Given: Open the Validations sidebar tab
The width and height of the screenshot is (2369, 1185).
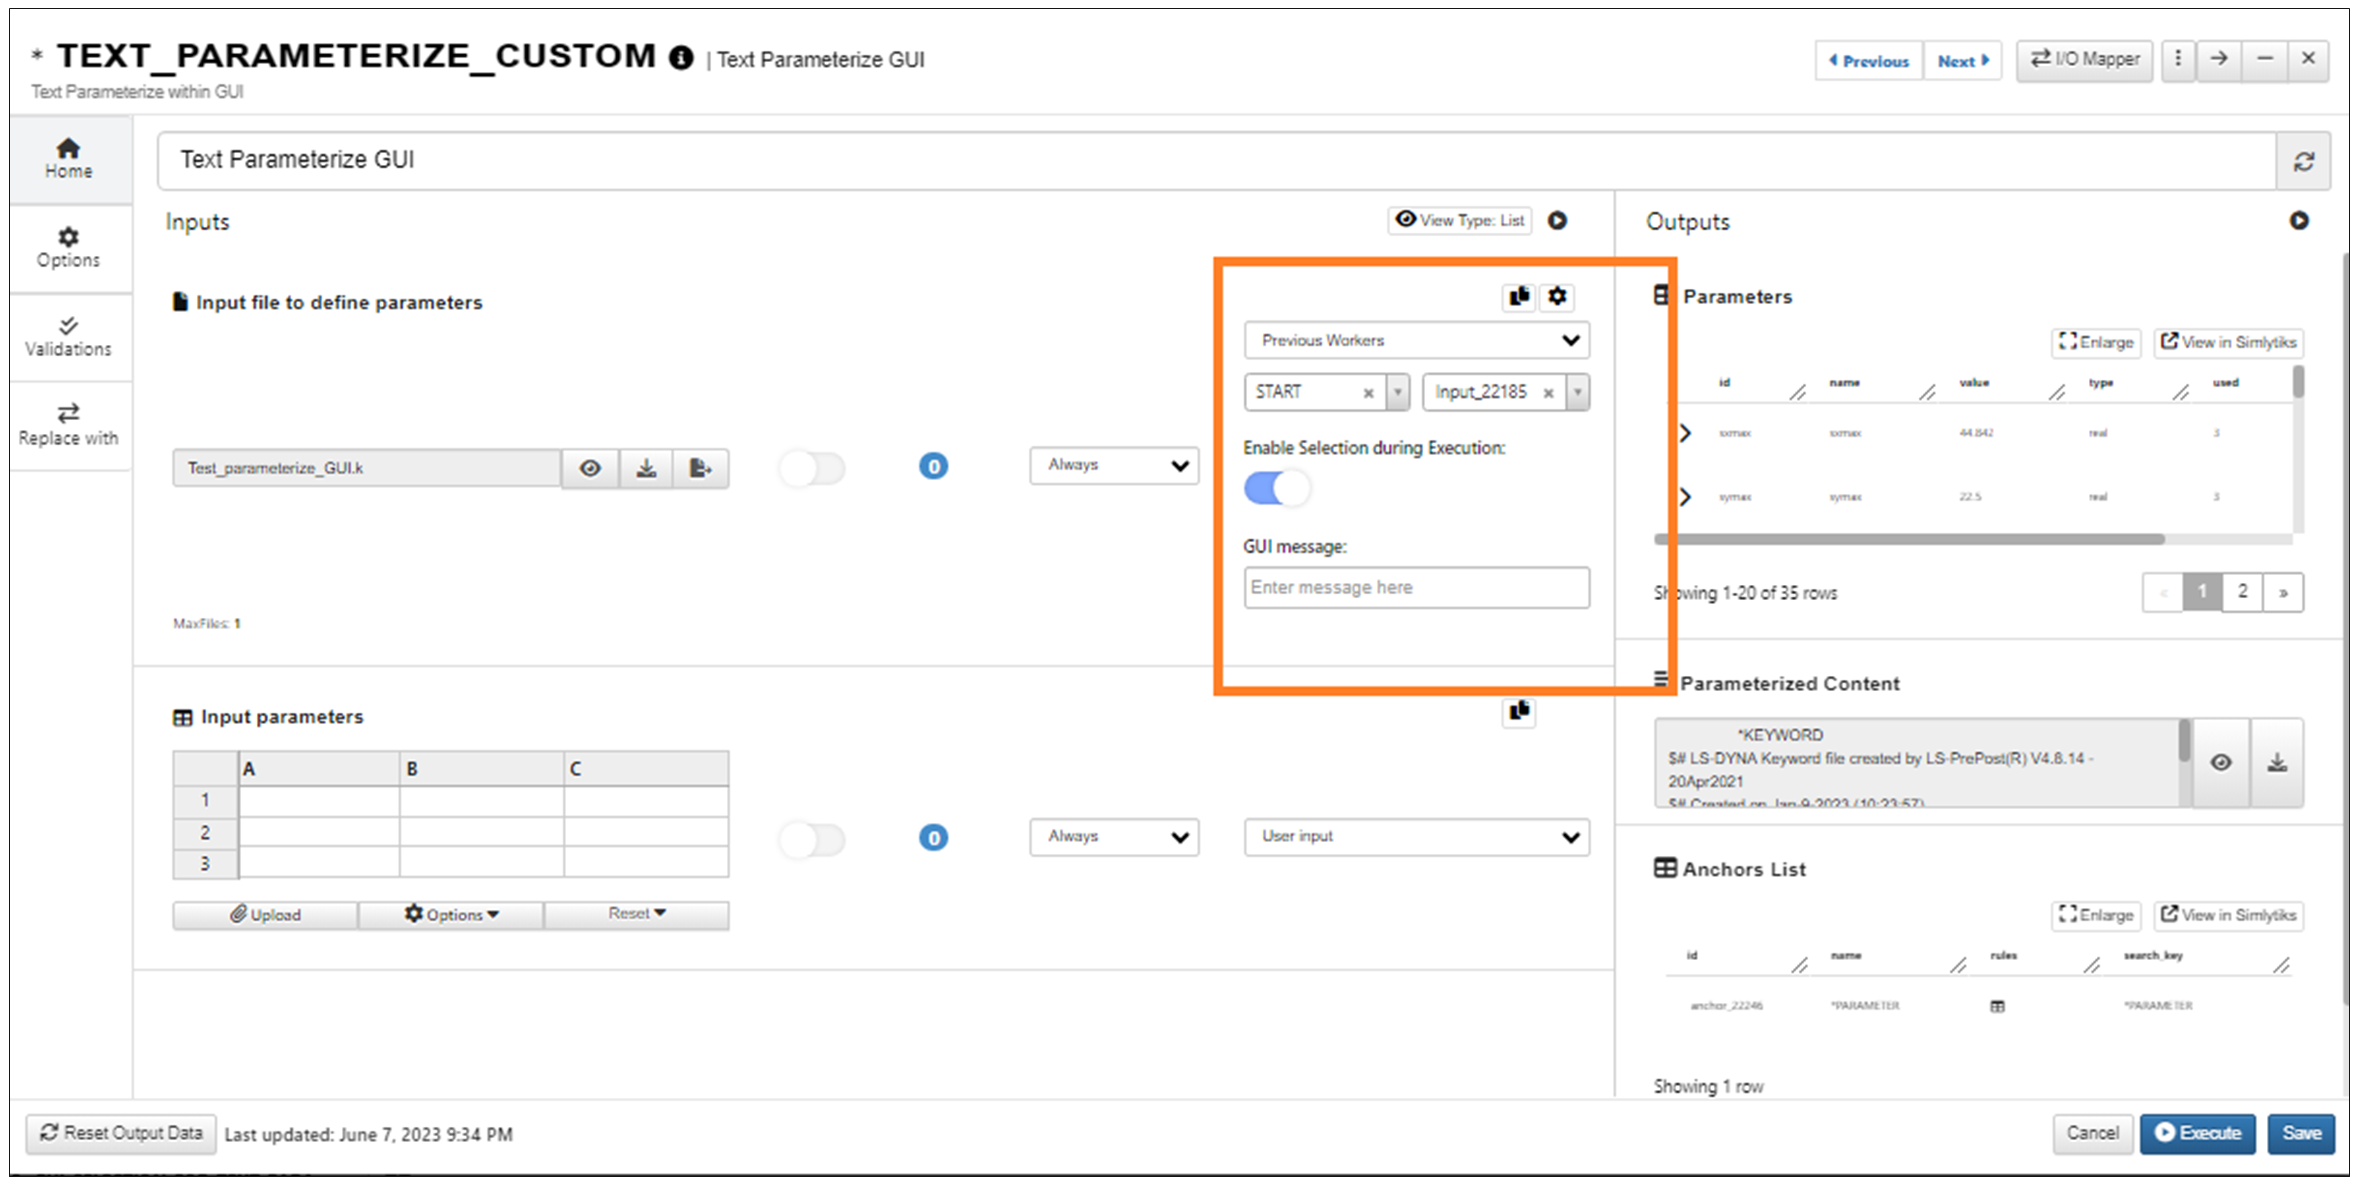Looking at the screenshot, I should click(x=68, y=337).
